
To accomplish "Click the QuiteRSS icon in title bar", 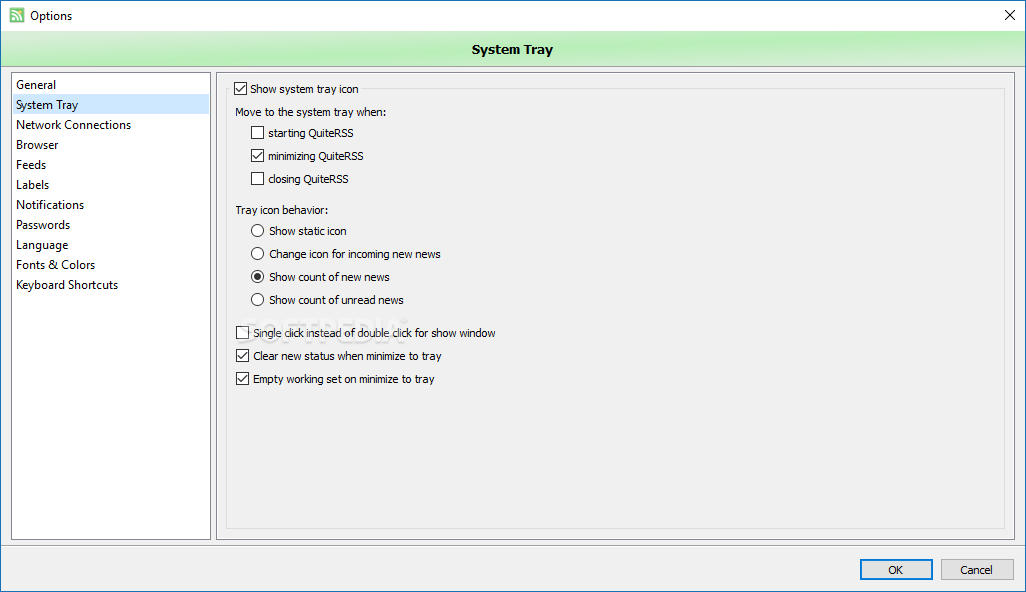I will click(x=16, y=15).
